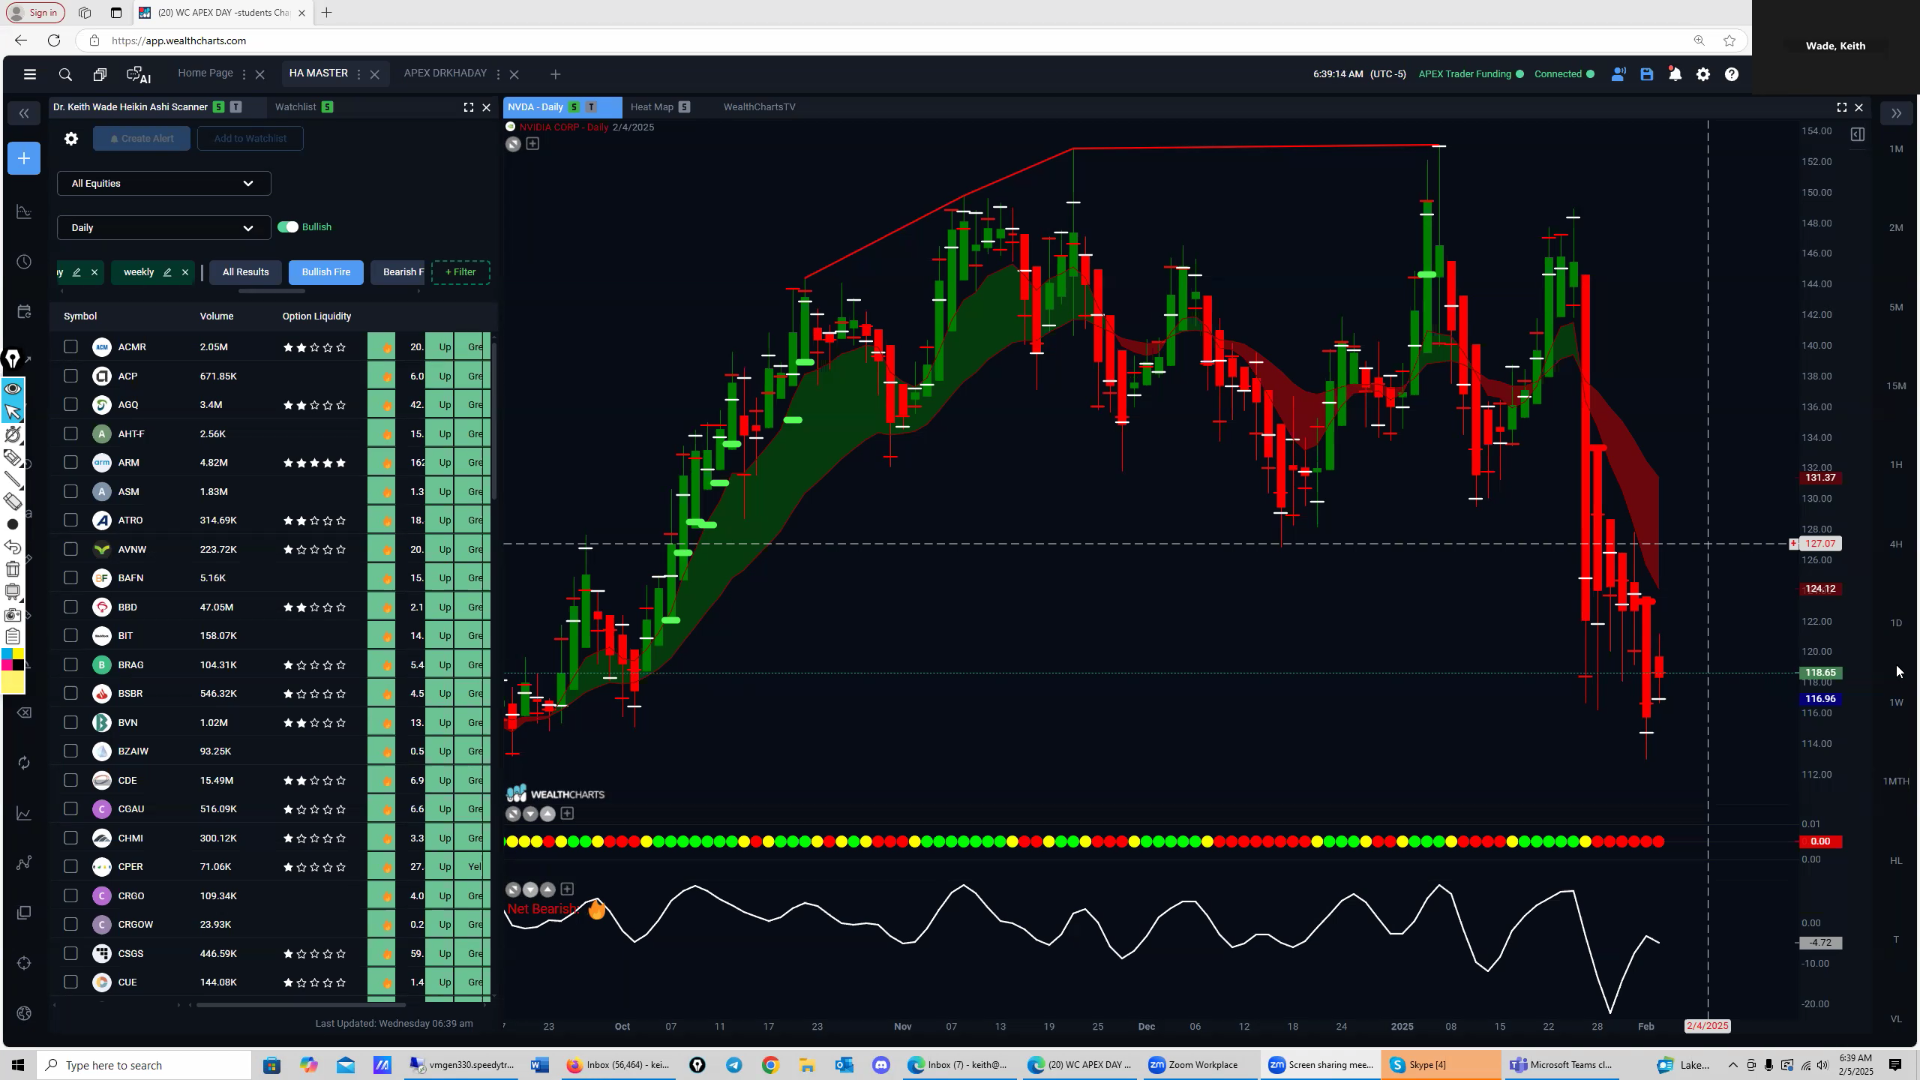Screen dimensions: 1920x1080
Task: Collapse the left sidebar with double chevron
Action: pos(24,114)
